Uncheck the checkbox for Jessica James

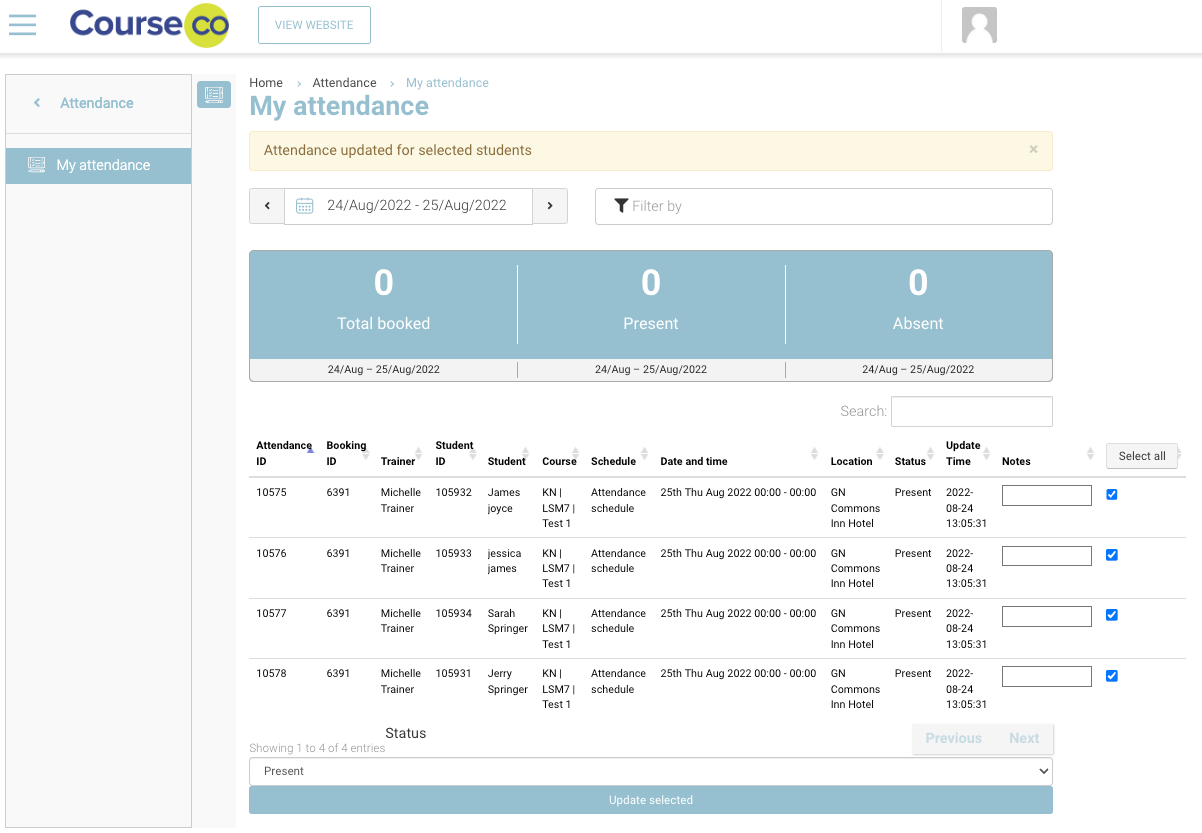(x=1112, y=555)
